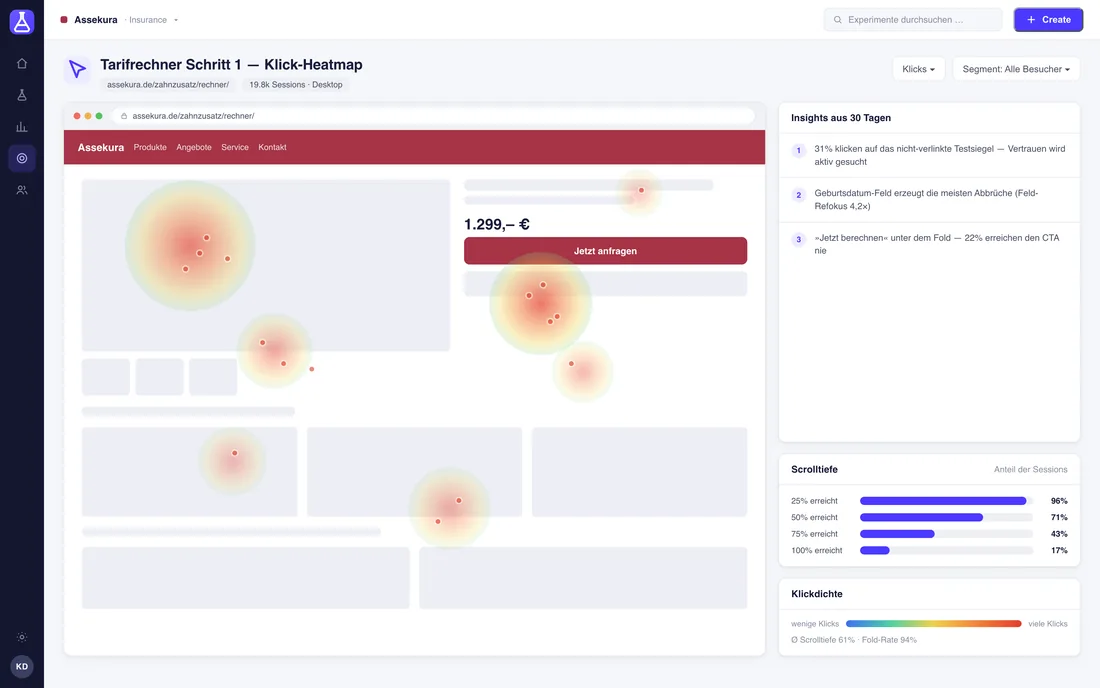1100x688 pixels.
Task: Select insight 1 about Testsiegel clicks
Action: [x=929, y=155]
